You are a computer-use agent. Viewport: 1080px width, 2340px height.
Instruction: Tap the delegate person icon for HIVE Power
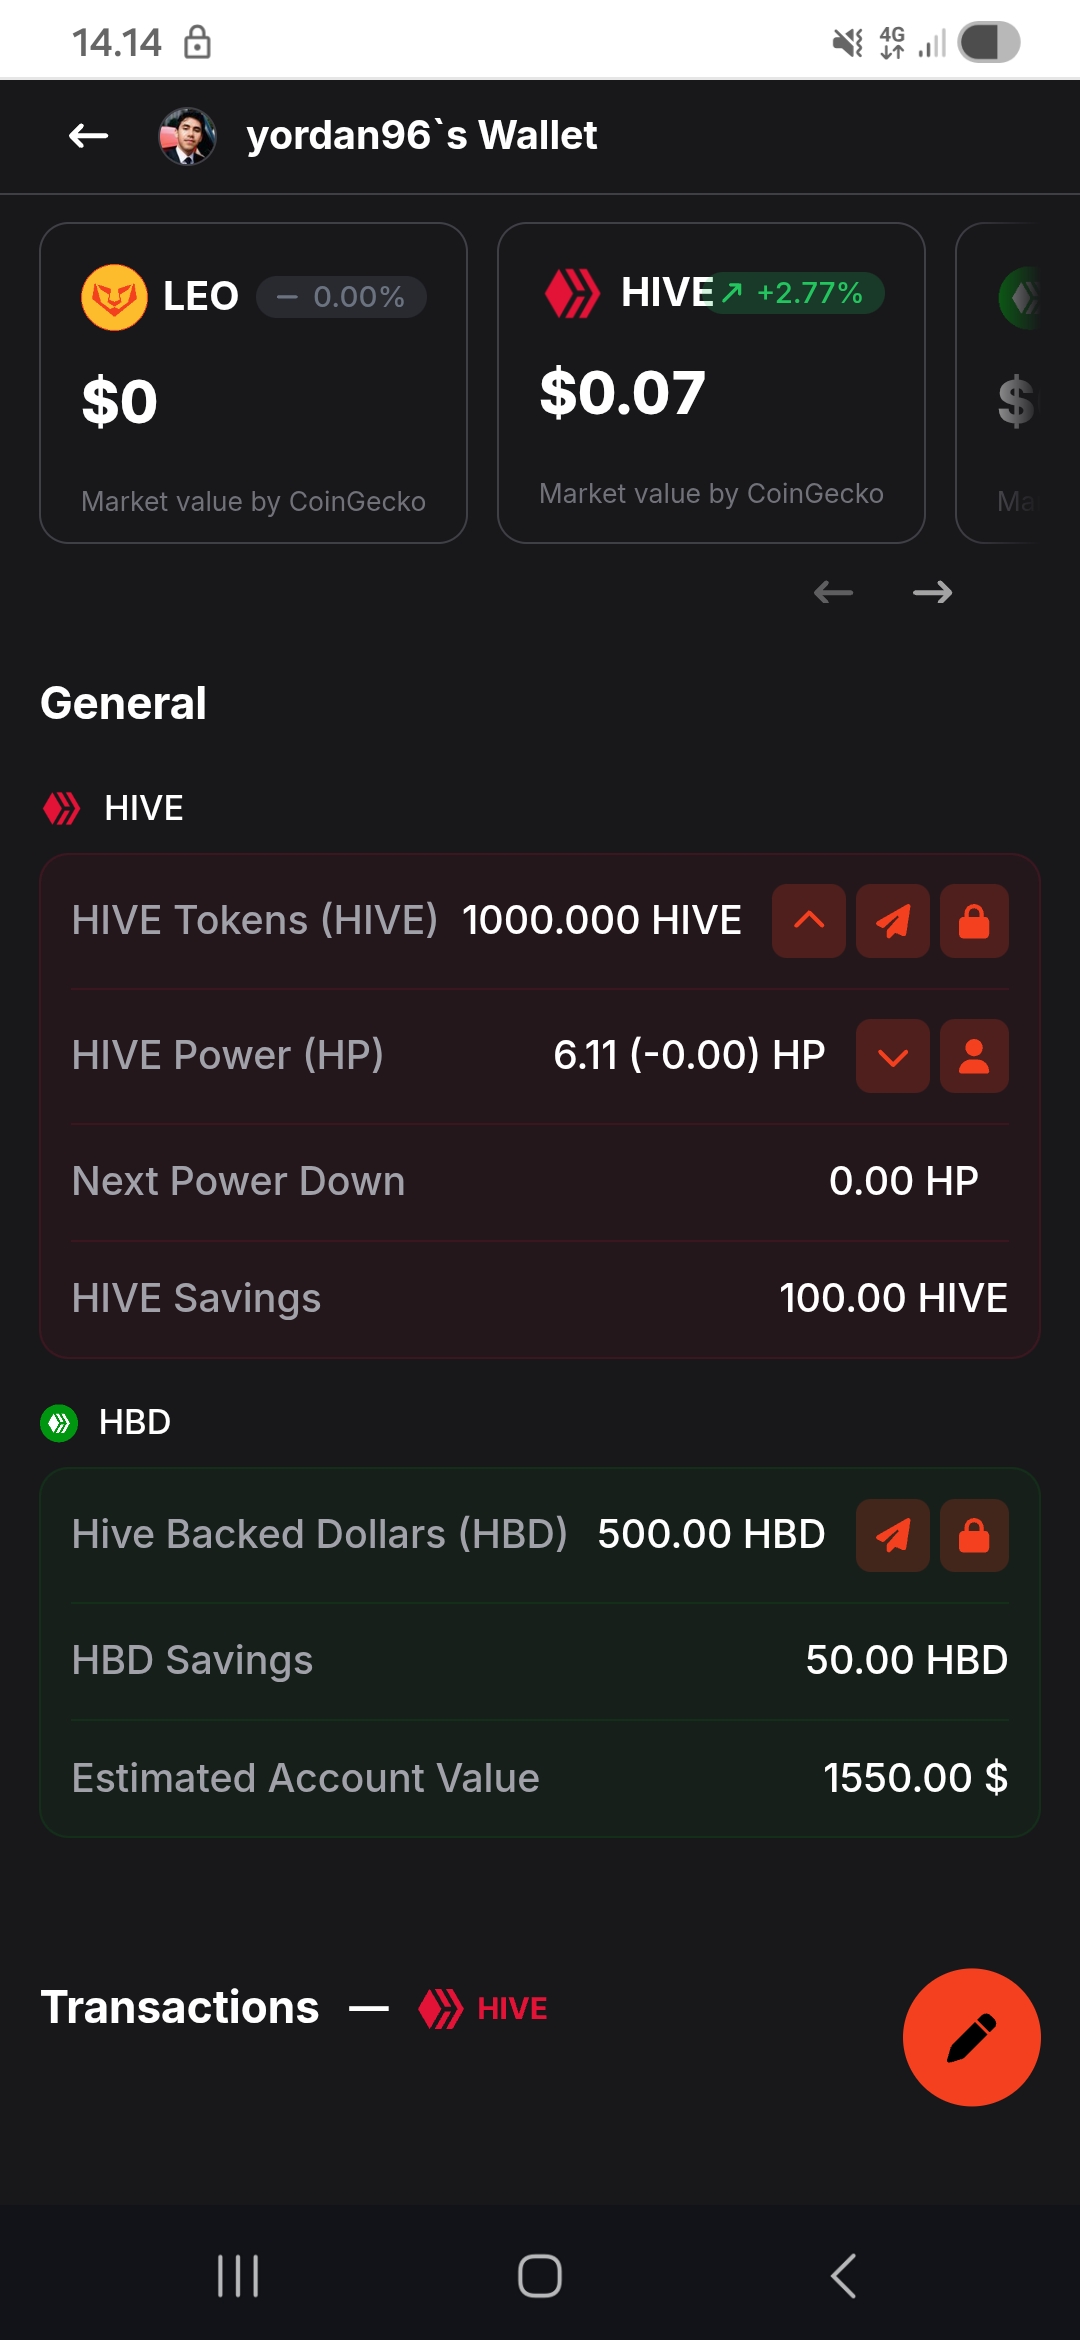974,1056
